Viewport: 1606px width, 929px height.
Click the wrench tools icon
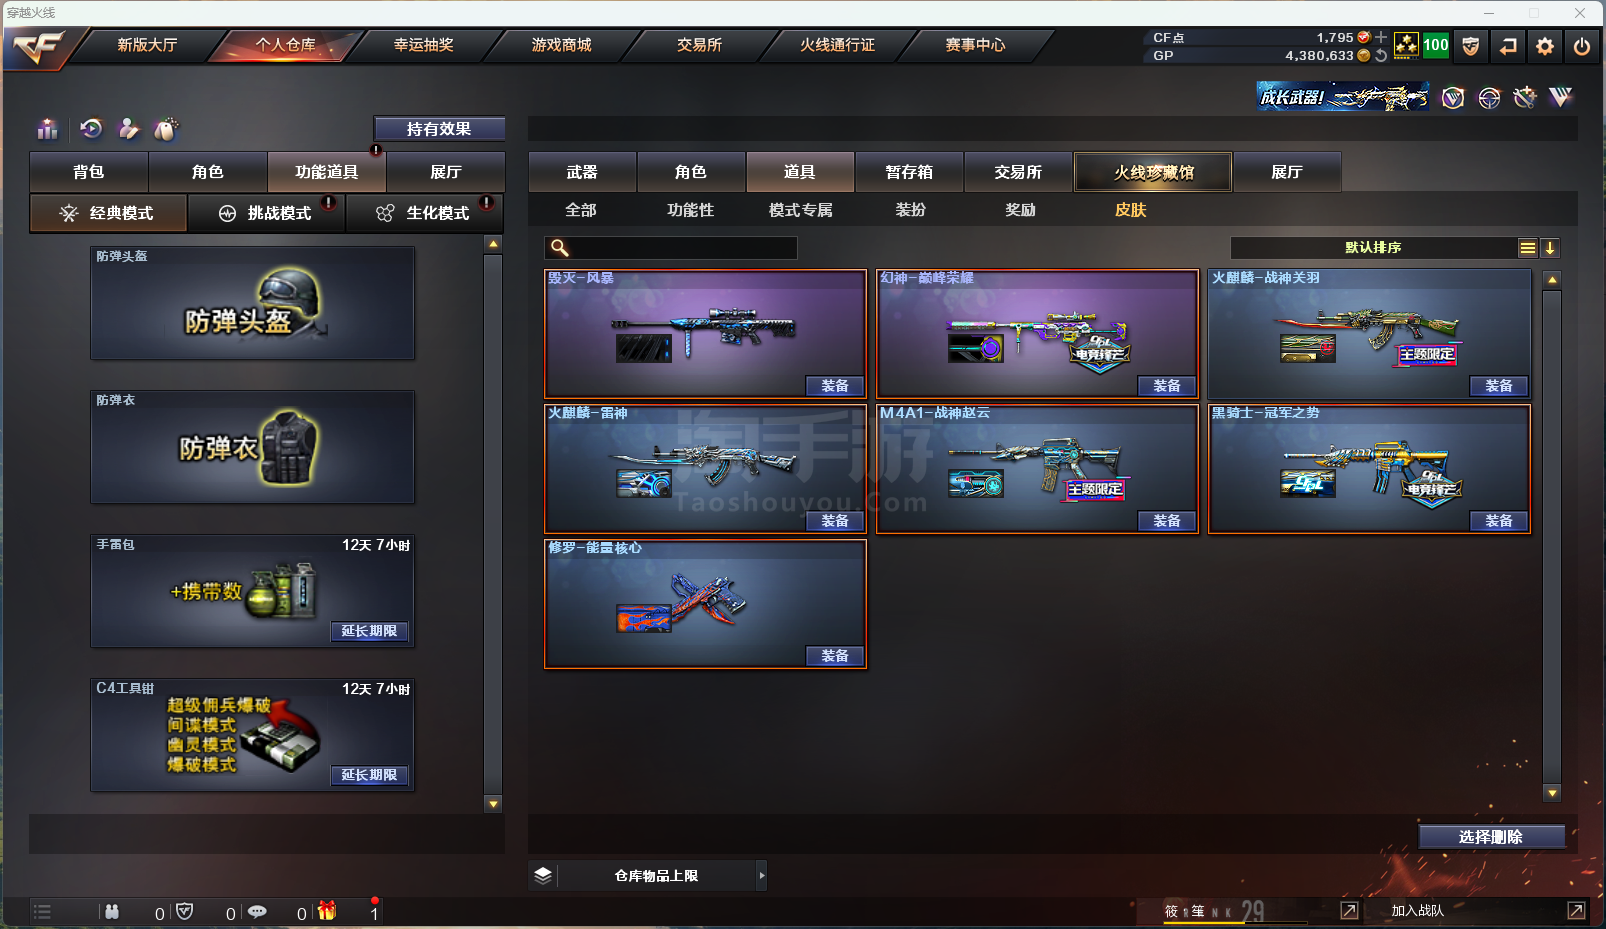point(1525,97)
